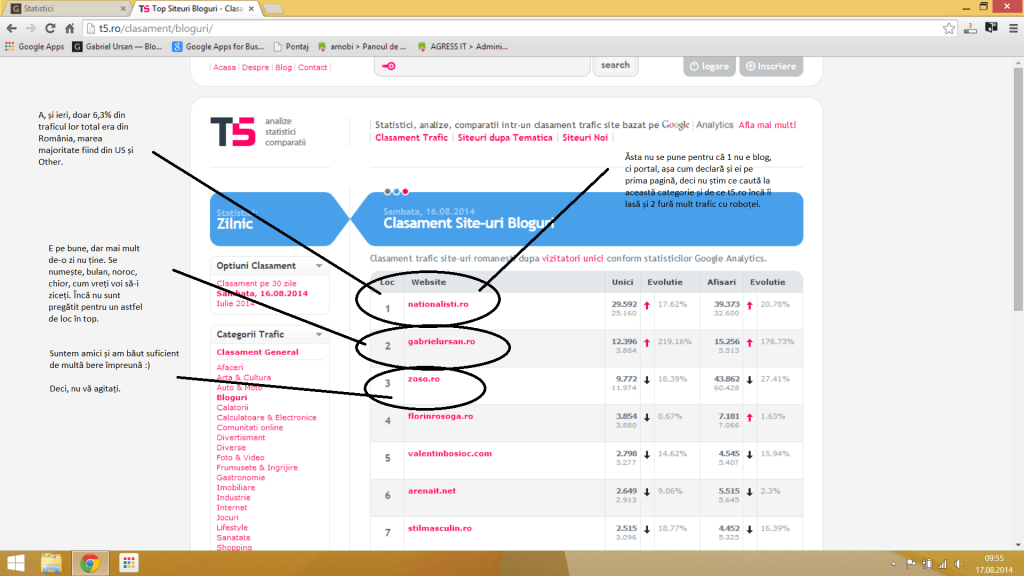Open the AGRESS IT Admin bookmark
Viewport: 1024px width, 576px height.
(462, 46)
